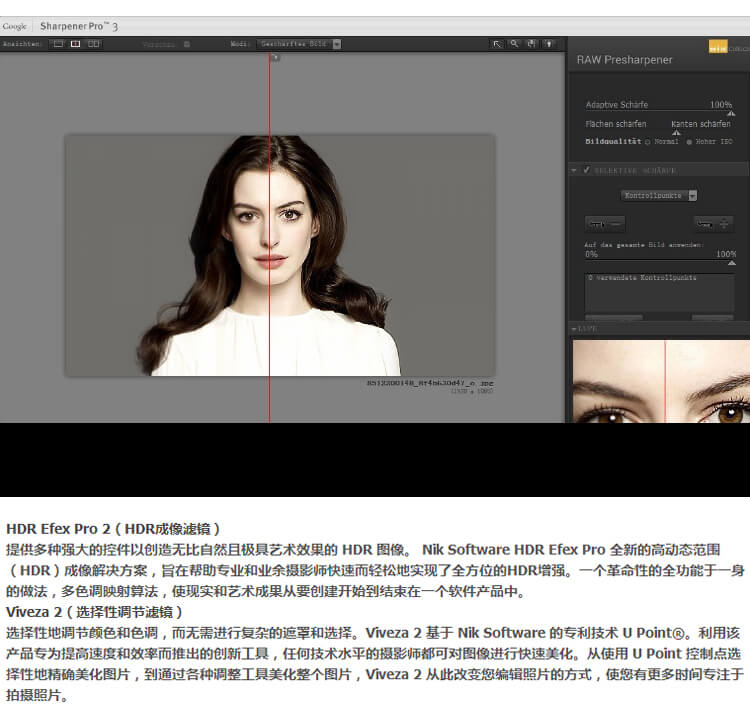Click the lightbulb background color icon
Viewport: 750px width, 704px height.
pos(549,44)
